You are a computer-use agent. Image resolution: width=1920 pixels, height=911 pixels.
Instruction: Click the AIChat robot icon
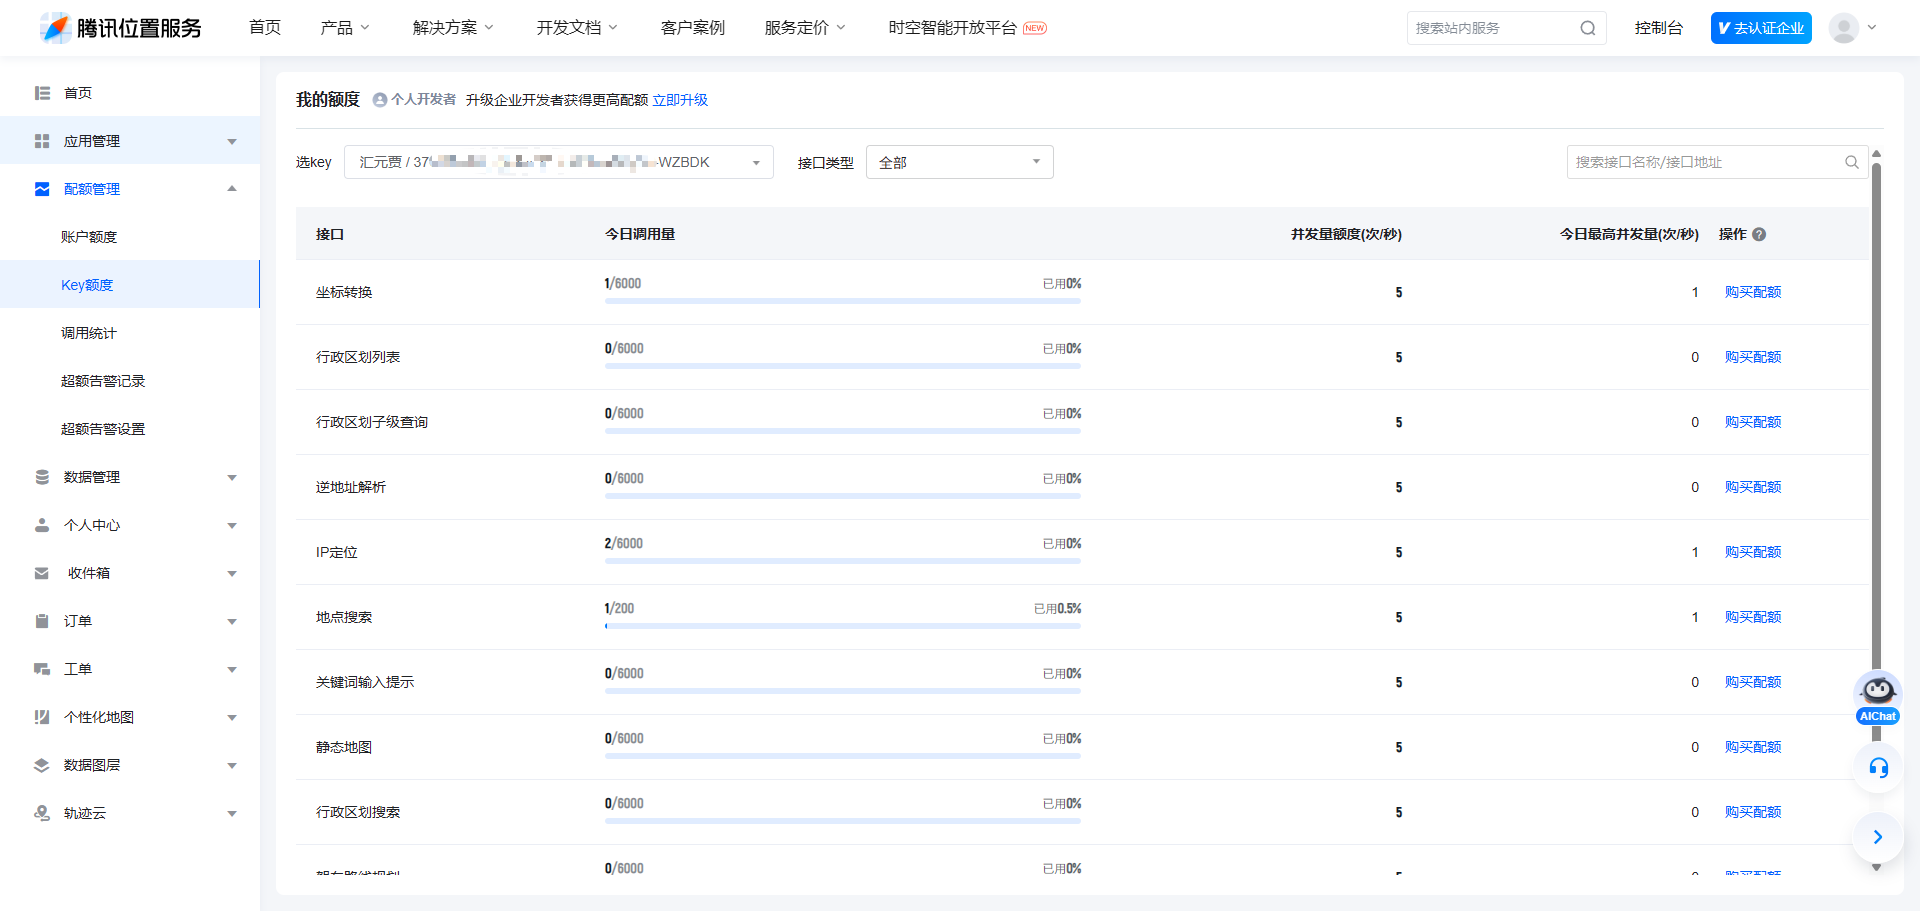1877,692
